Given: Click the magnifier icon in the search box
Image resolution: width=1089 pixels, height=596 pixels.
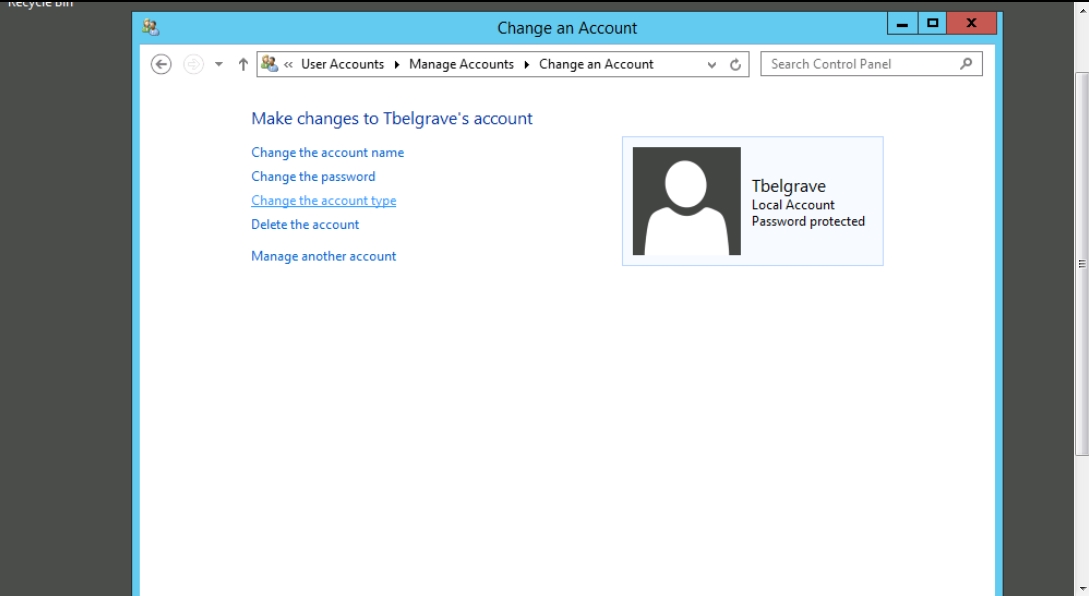Looking at the screenshot, I should click(x=965, y=64).
